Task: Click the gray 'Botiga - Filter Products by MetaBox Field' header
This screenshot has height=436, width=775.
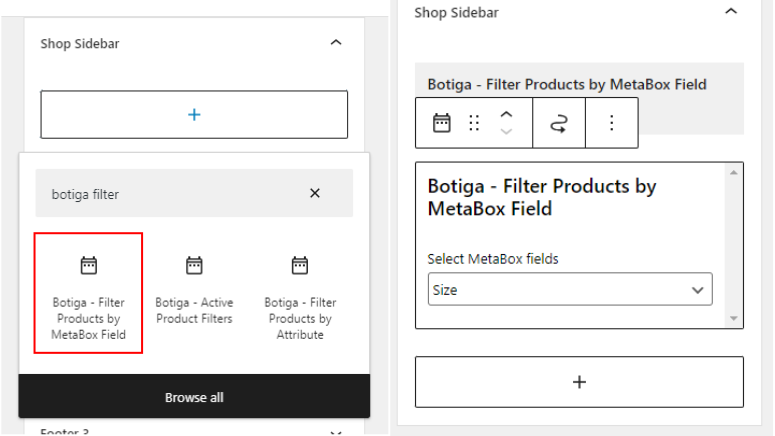Action: click(567, 85)
